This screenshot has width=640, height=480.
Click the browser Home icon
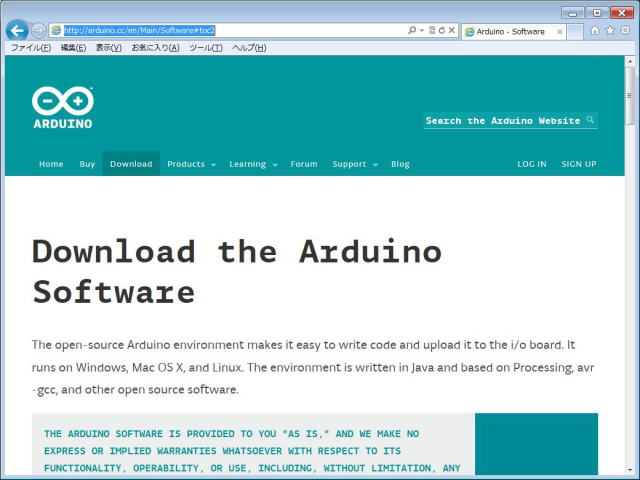pyautogui.click(x=595, y=31)
